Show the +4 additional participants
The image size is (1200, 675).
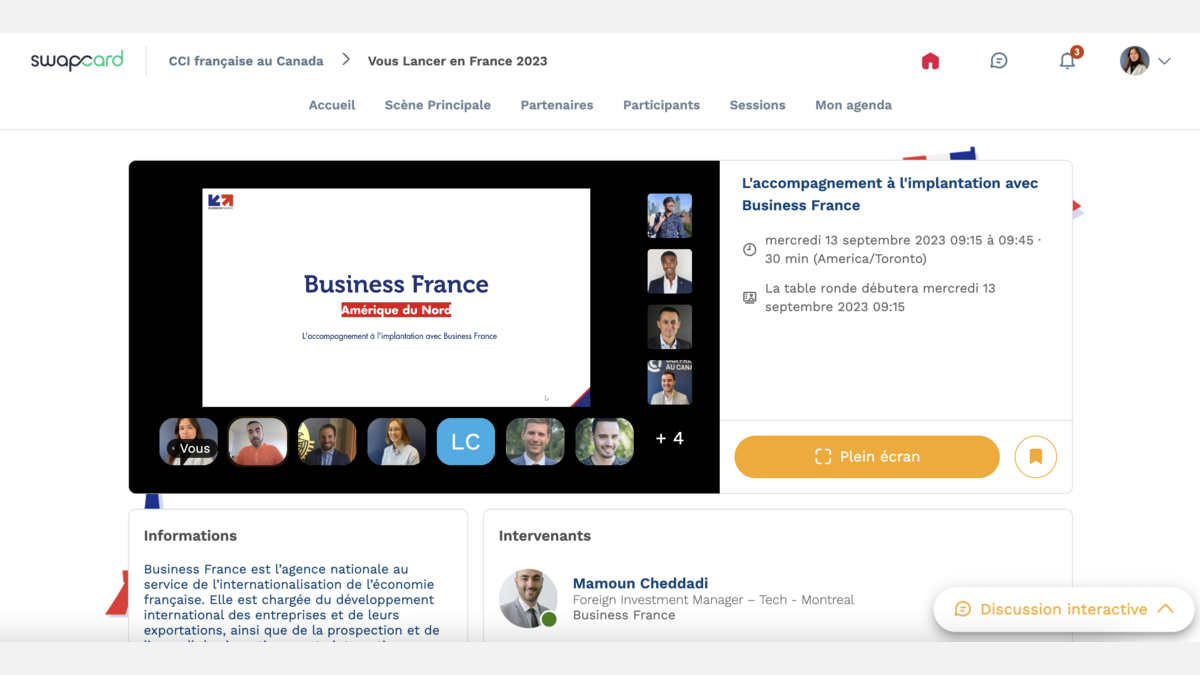click(x=669, y=438)
